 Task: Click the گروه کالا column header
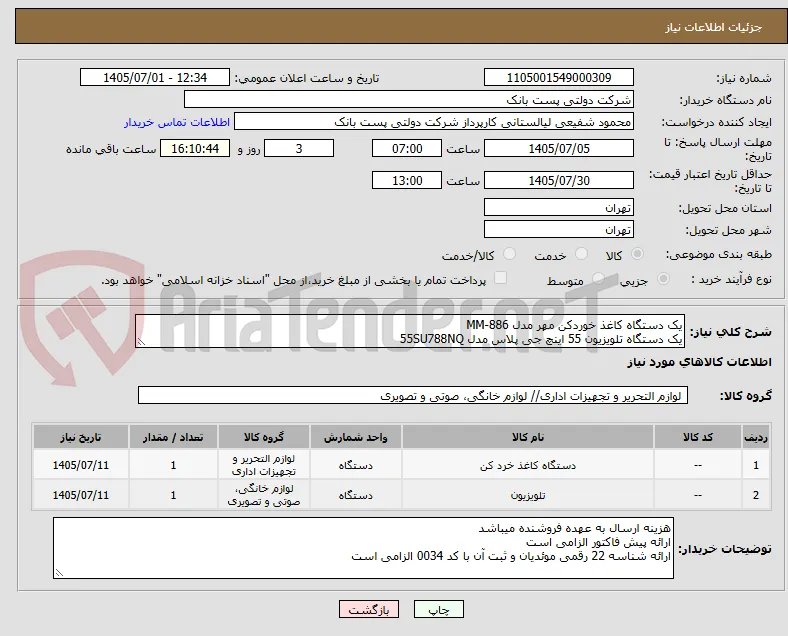point(264,438)
